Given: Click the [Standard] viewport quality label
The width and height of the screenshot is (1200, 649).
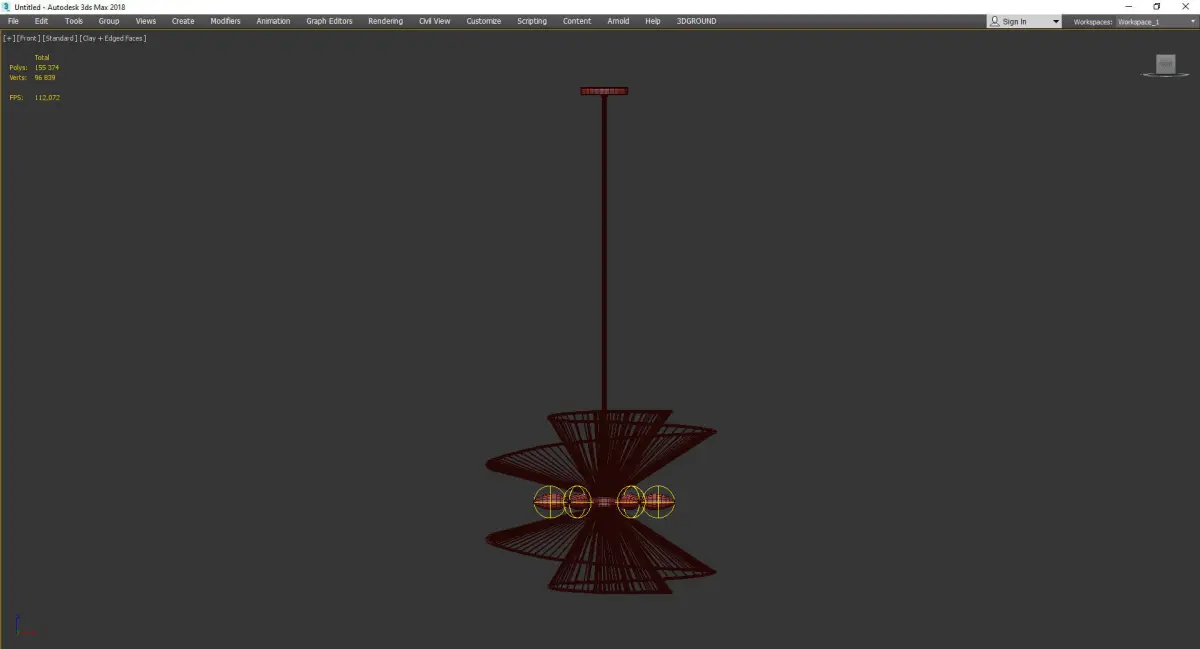Looking at the screenshot, I should point(60,38).
